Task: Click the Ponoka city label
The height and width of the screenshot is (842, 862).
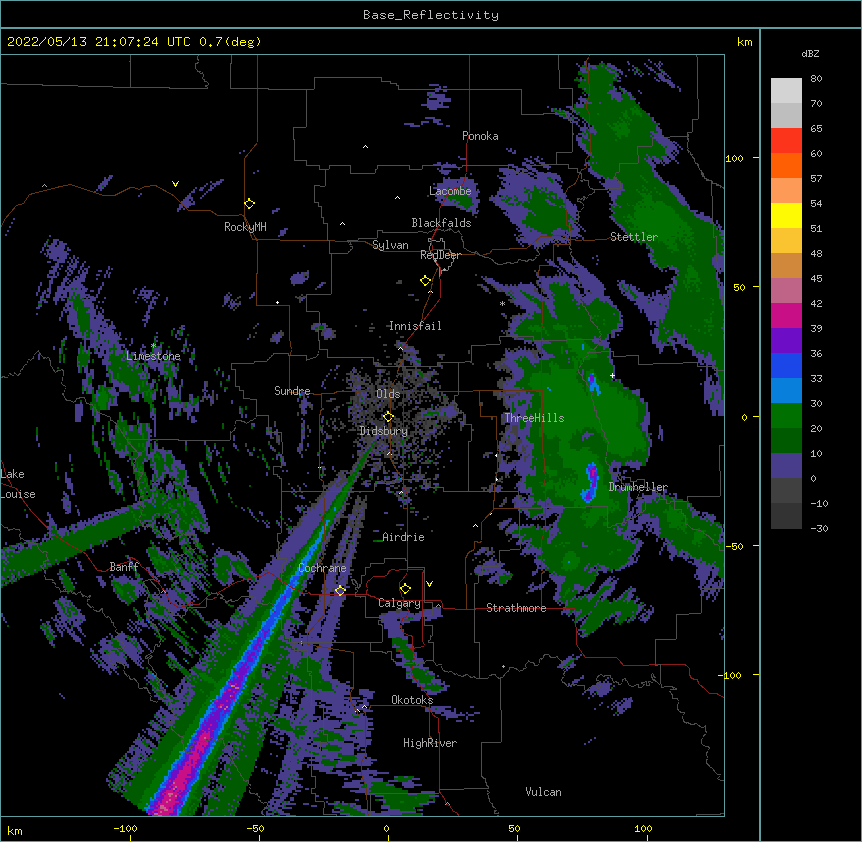Action: [480, 136]
